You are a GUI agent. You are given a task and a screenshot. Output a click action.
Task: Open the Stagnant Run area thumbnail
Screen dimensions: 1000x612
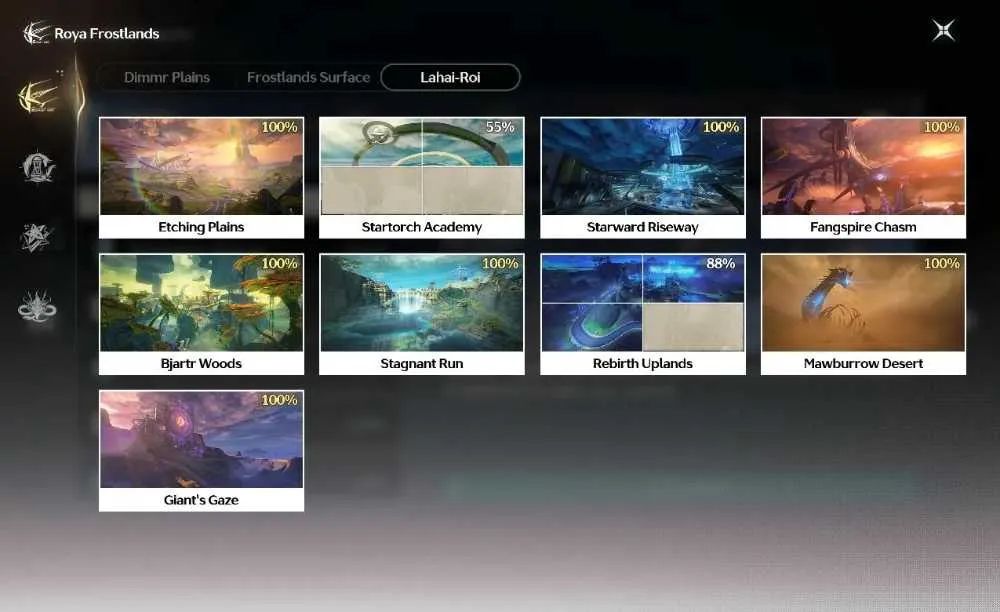coord(422,303)
